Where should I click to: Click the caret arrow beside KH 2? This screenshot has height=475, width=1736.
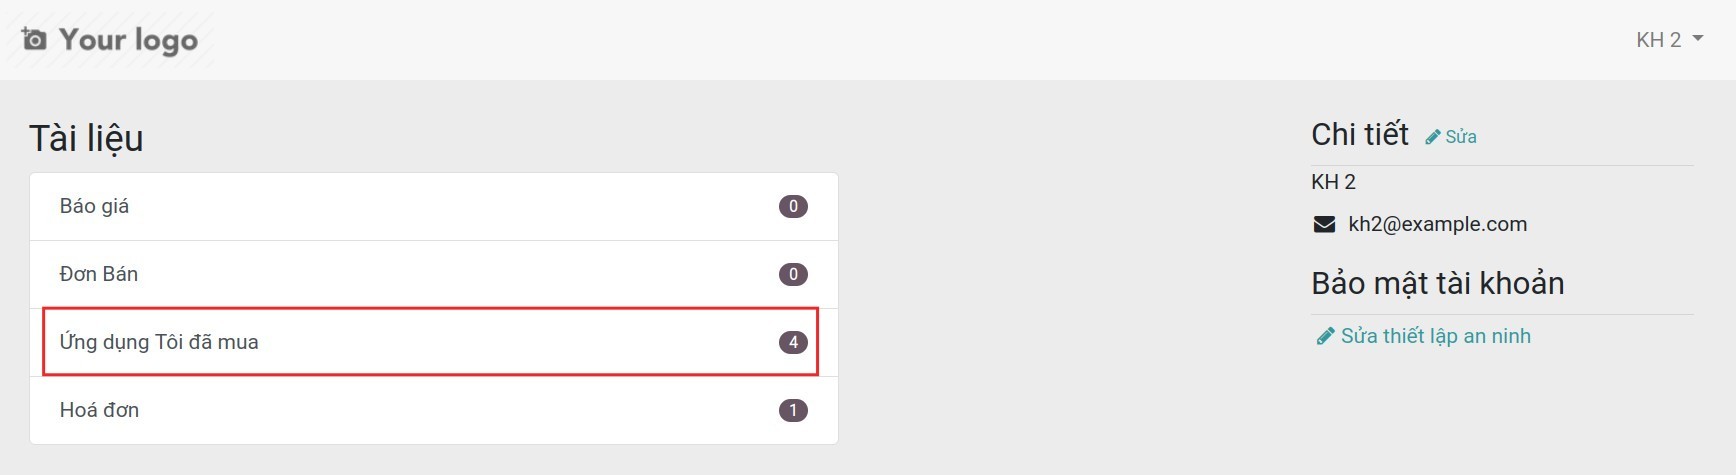point(1698,39)
